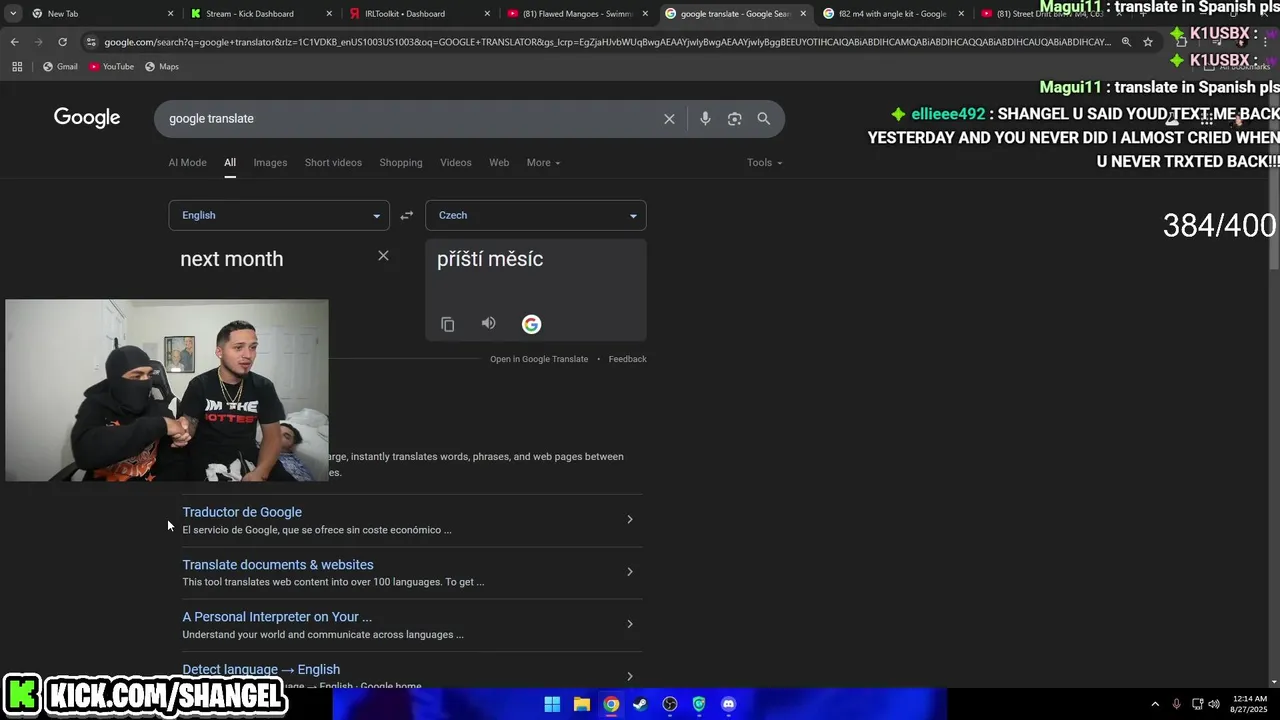Viewport: 1280px width, 720px height.
Task: Open the shield VPN app on taskbar
Action: [699, 704]
